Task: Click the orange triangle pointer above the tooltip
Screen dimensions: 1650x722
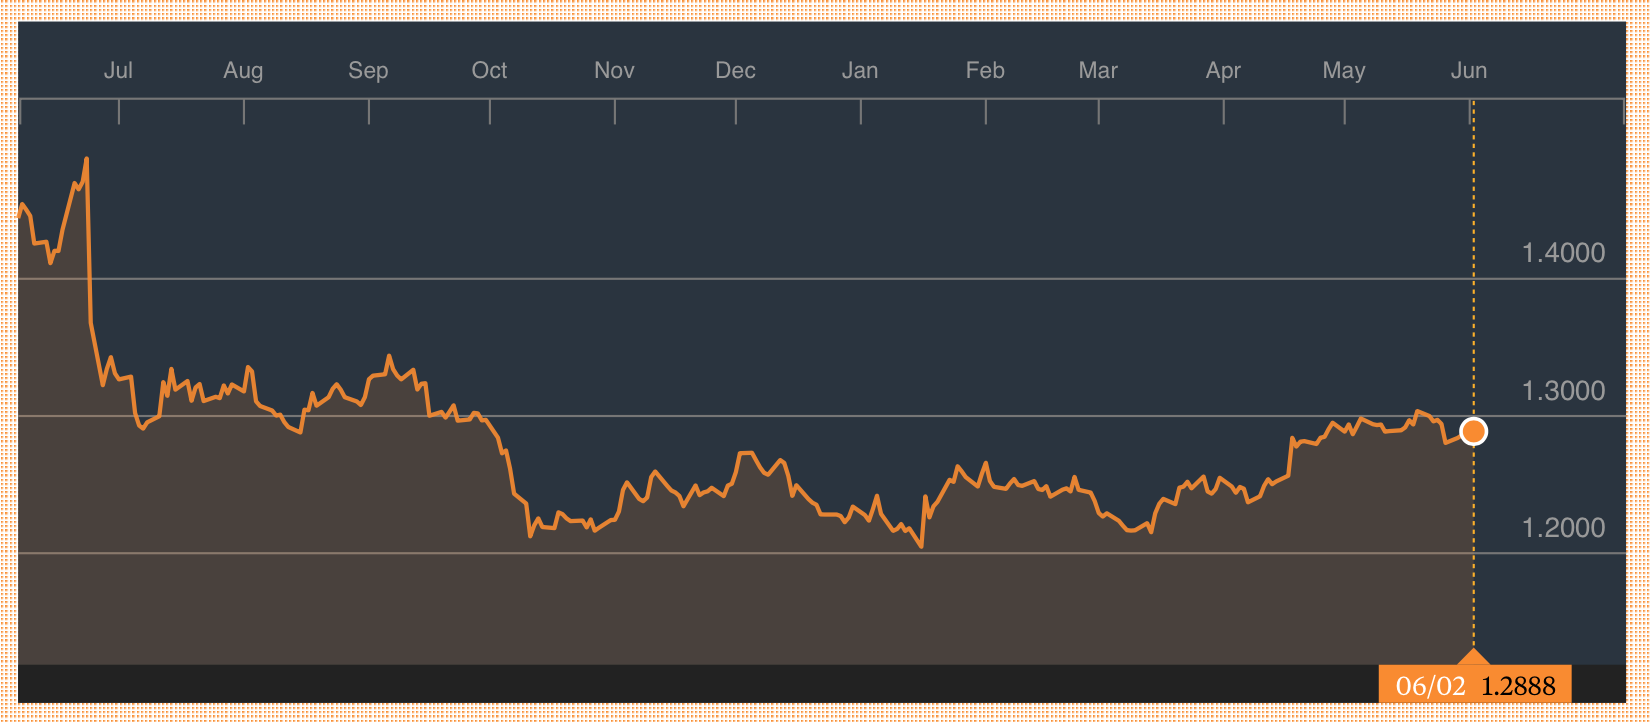Action: coord(1473,657)
